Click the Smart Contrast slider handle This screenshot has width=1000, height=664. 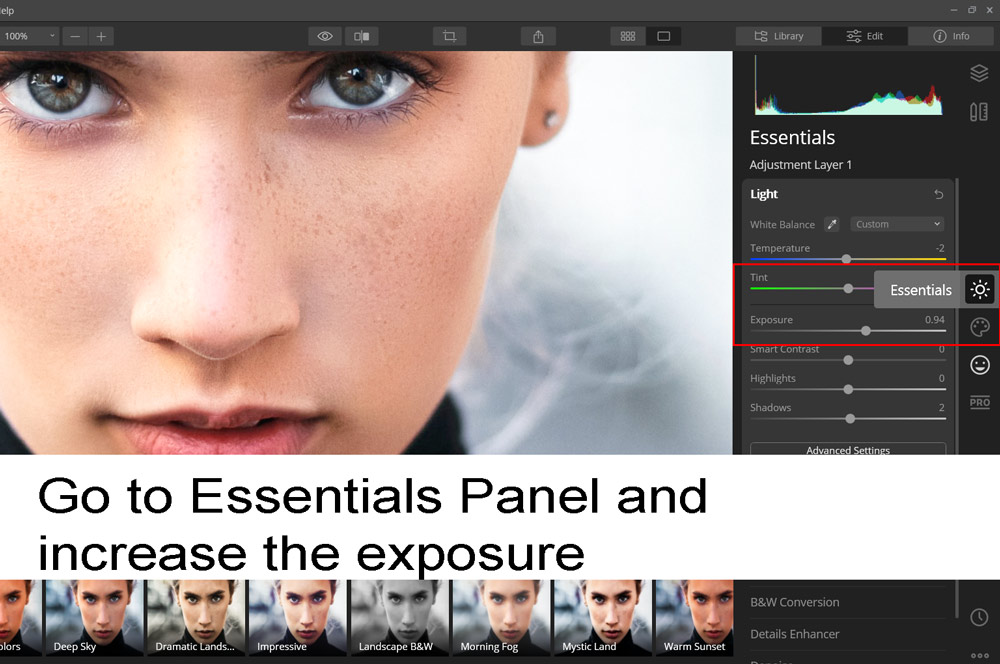(x=848, y=360)
